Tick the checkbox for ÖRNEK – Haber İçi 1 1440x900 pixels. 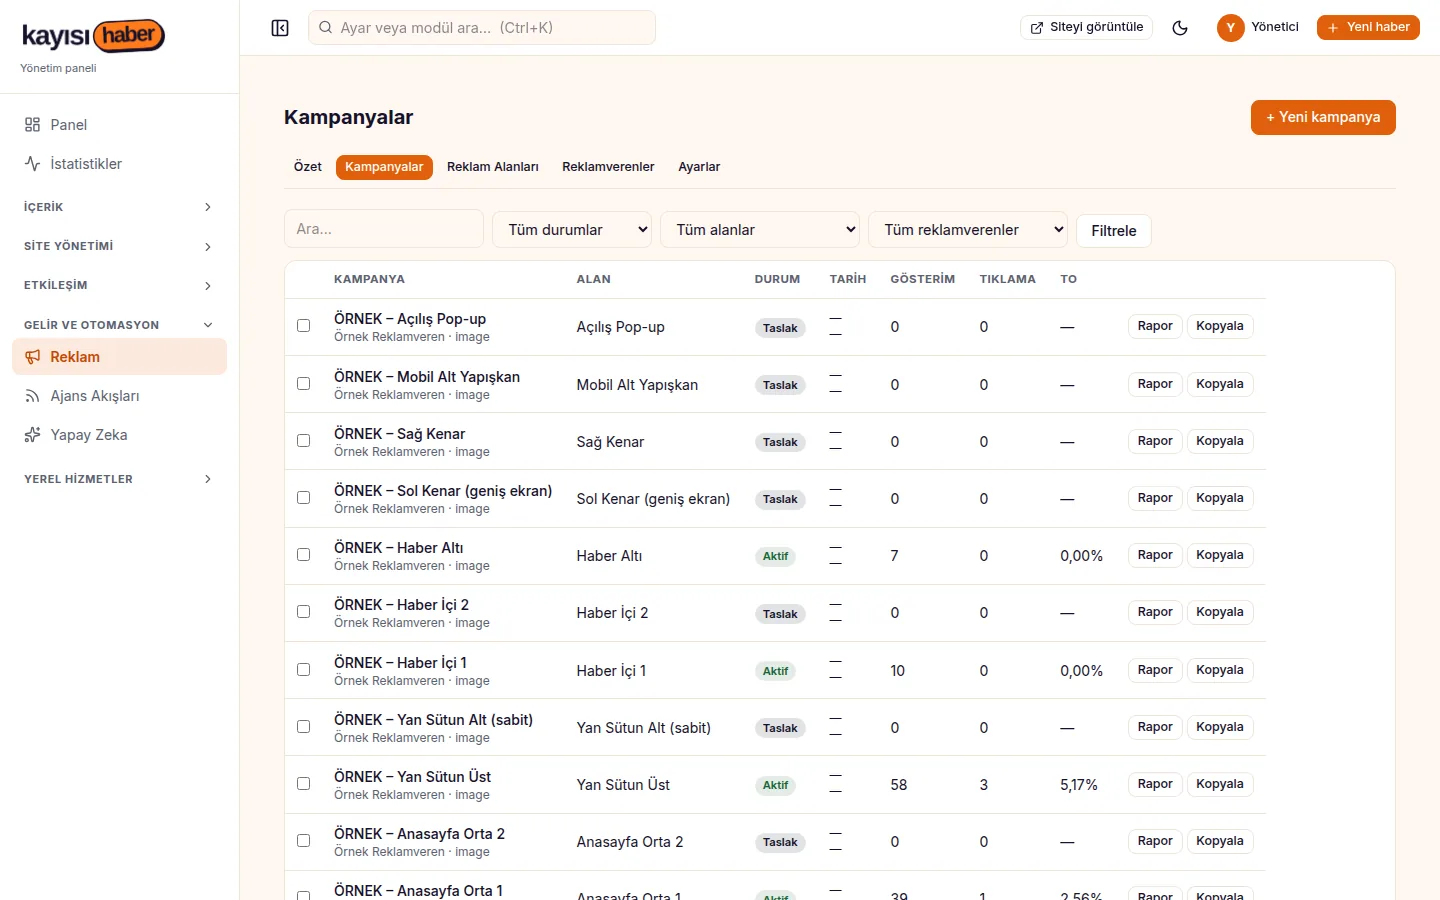303,670
